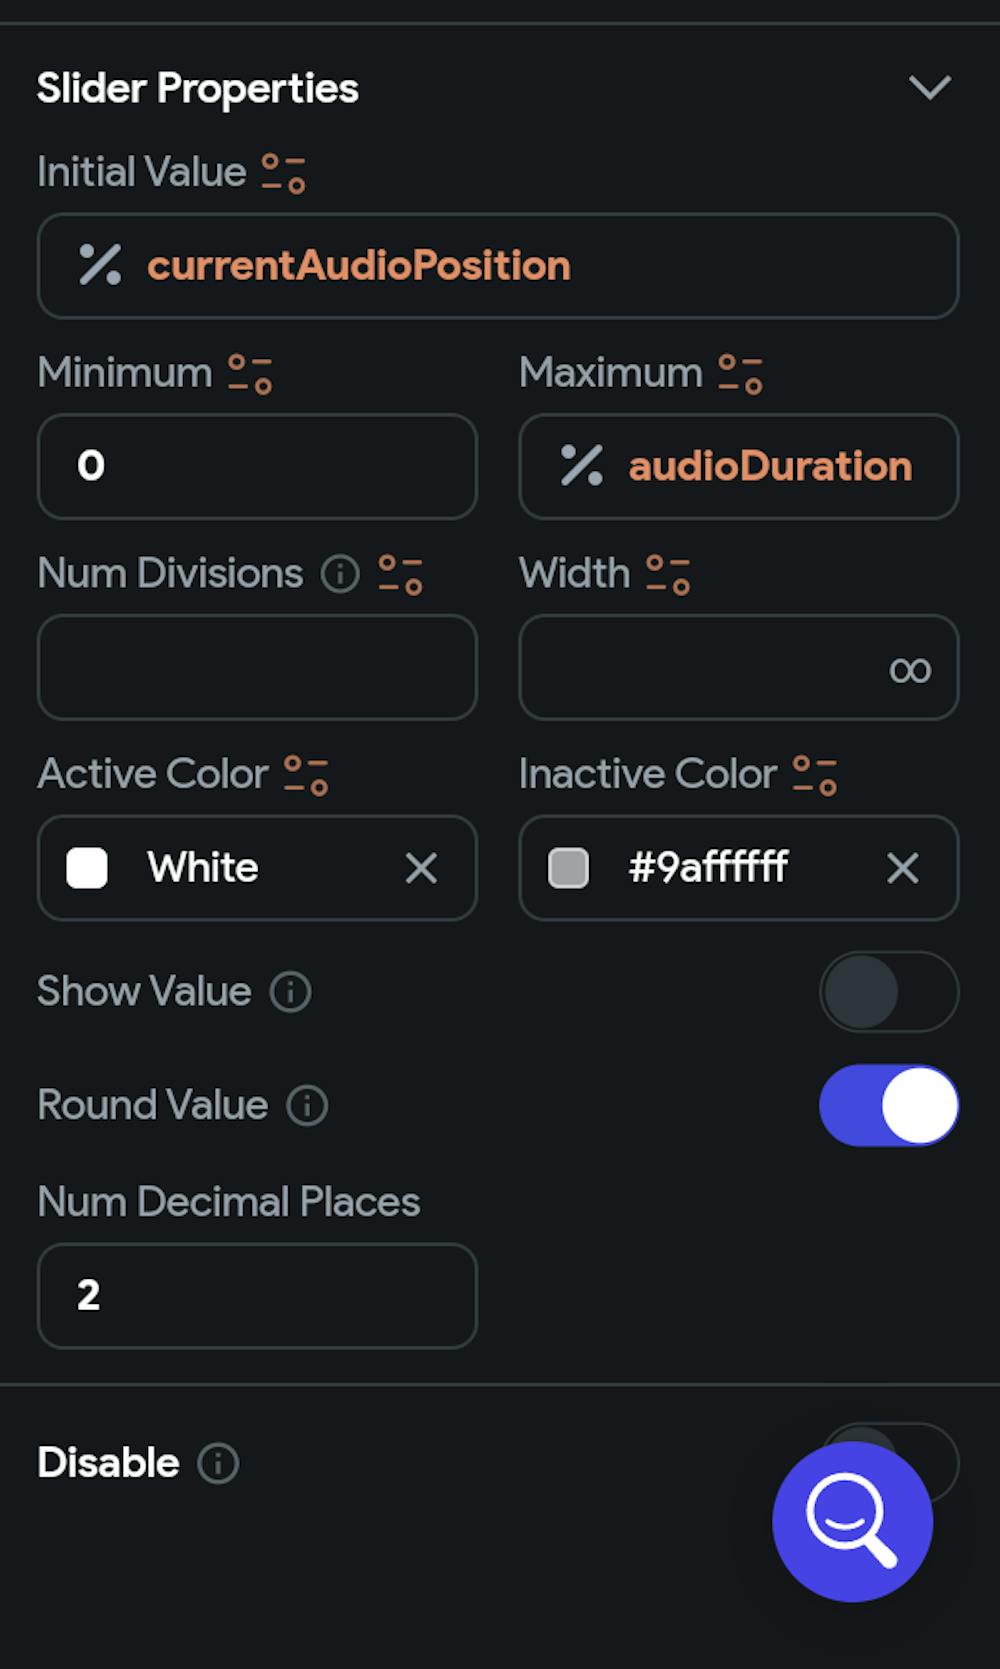
Task: Open variable binding icon beside Active Color
Action: [x=306, y=775]
